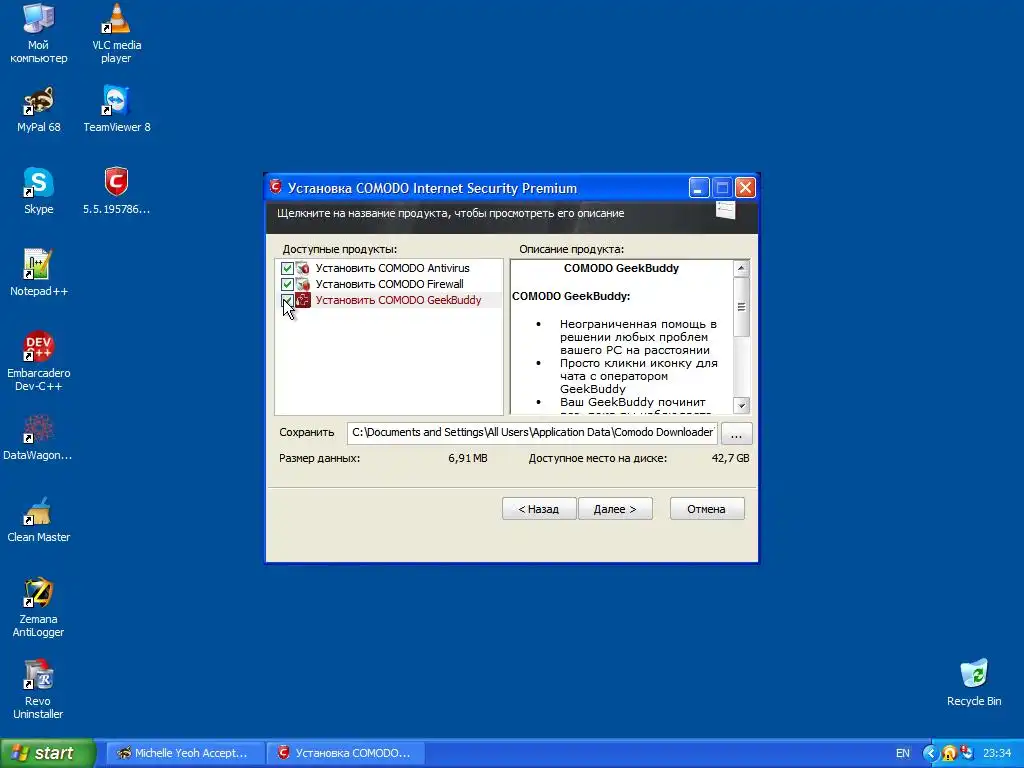Viewport: 1024px width, 768px height.
Task: Click the tray icon left of the clock
Action: pos(967,753)
